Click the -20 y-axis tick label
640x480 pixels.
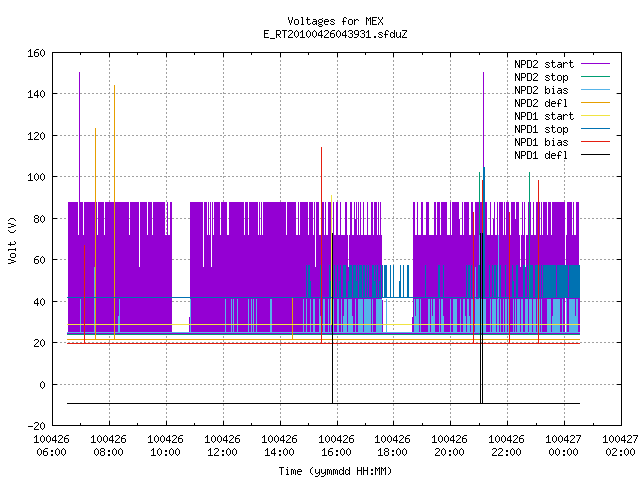(x=36, y=426)
